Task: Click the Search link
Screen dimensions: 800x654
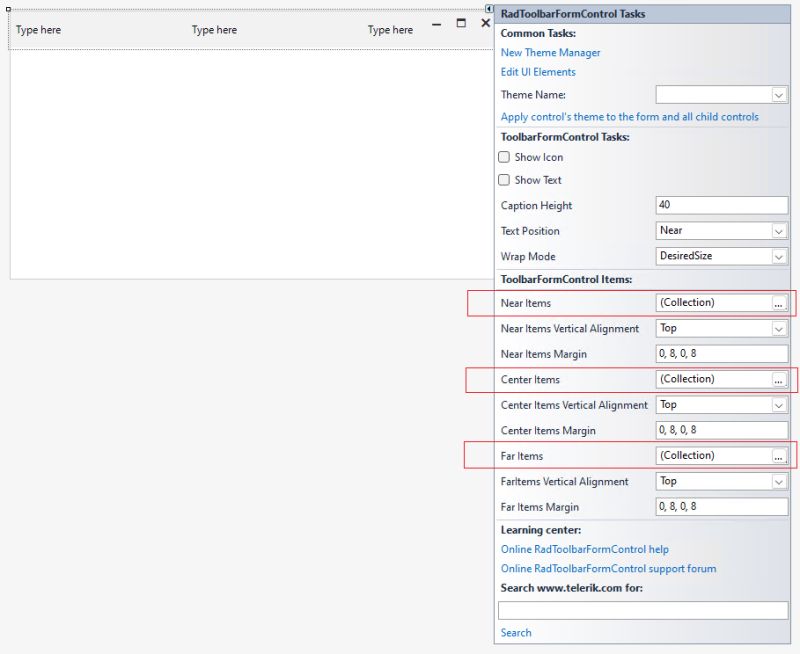Action: (x=515, y=632)
